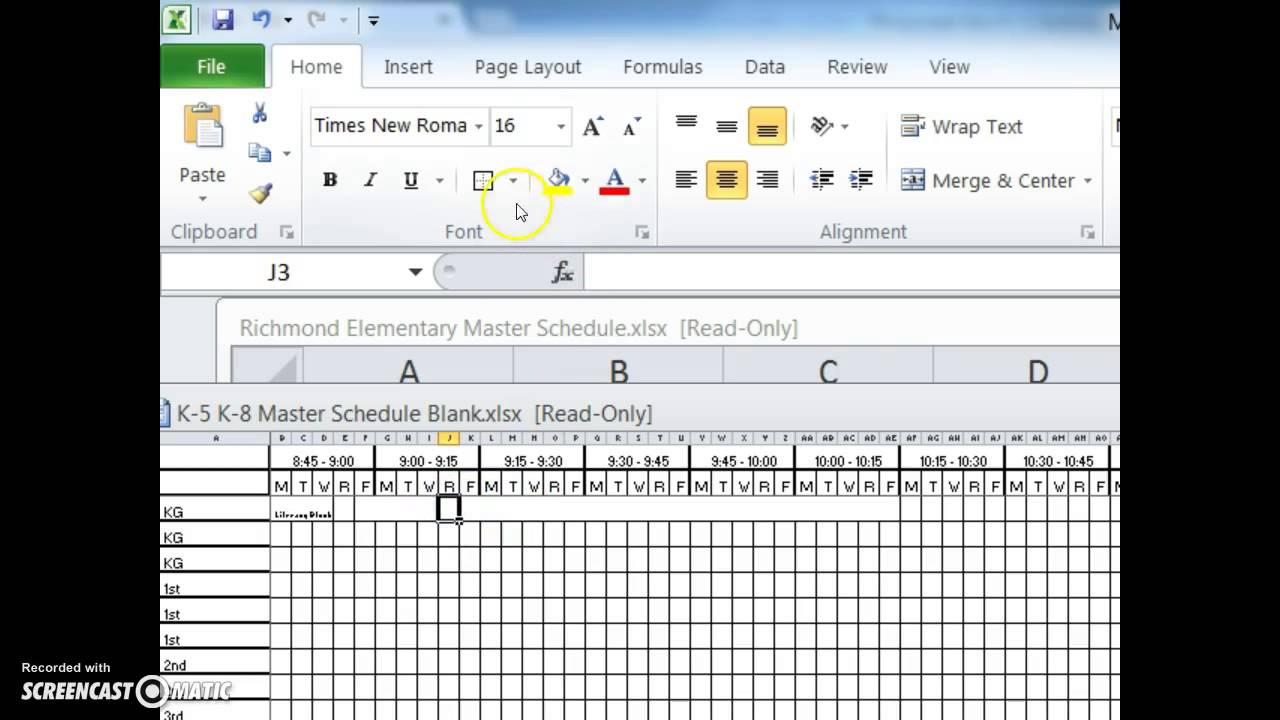
Task: Open the Font Color dropdown arrow
Action: (x=642, y=181)
